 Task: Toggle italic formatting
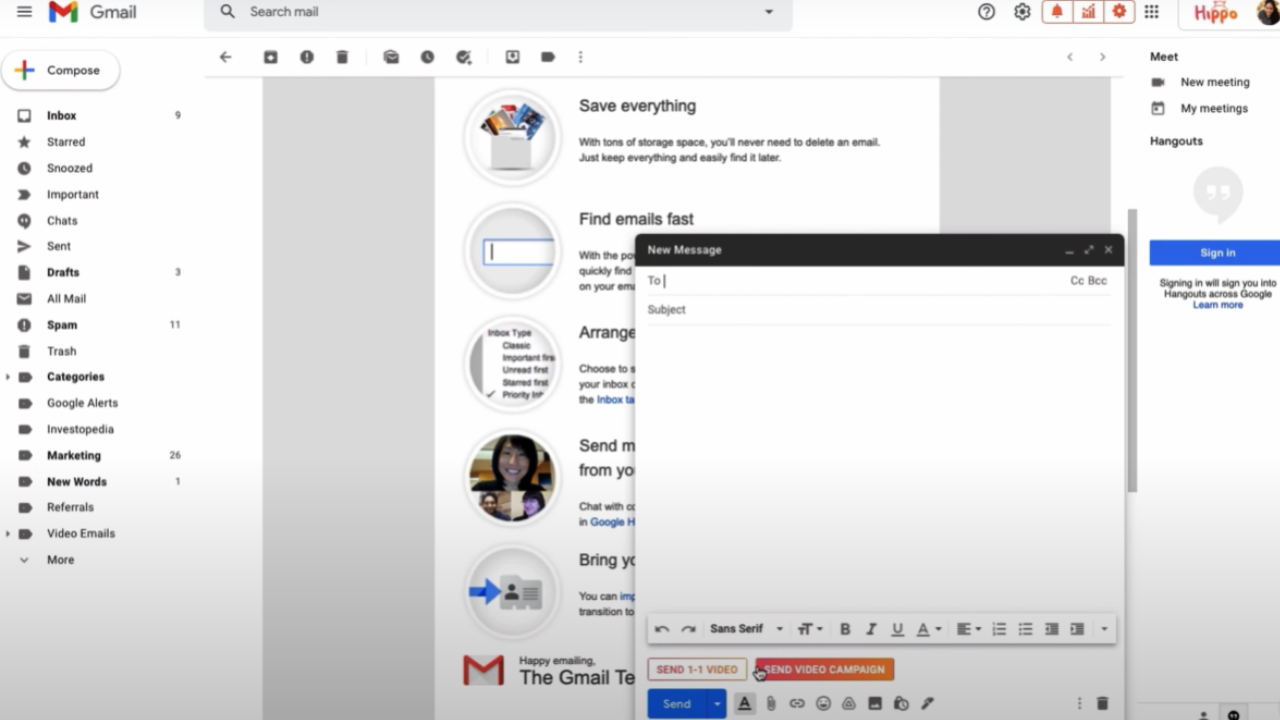pyautogui.click(x=871, y=629)
